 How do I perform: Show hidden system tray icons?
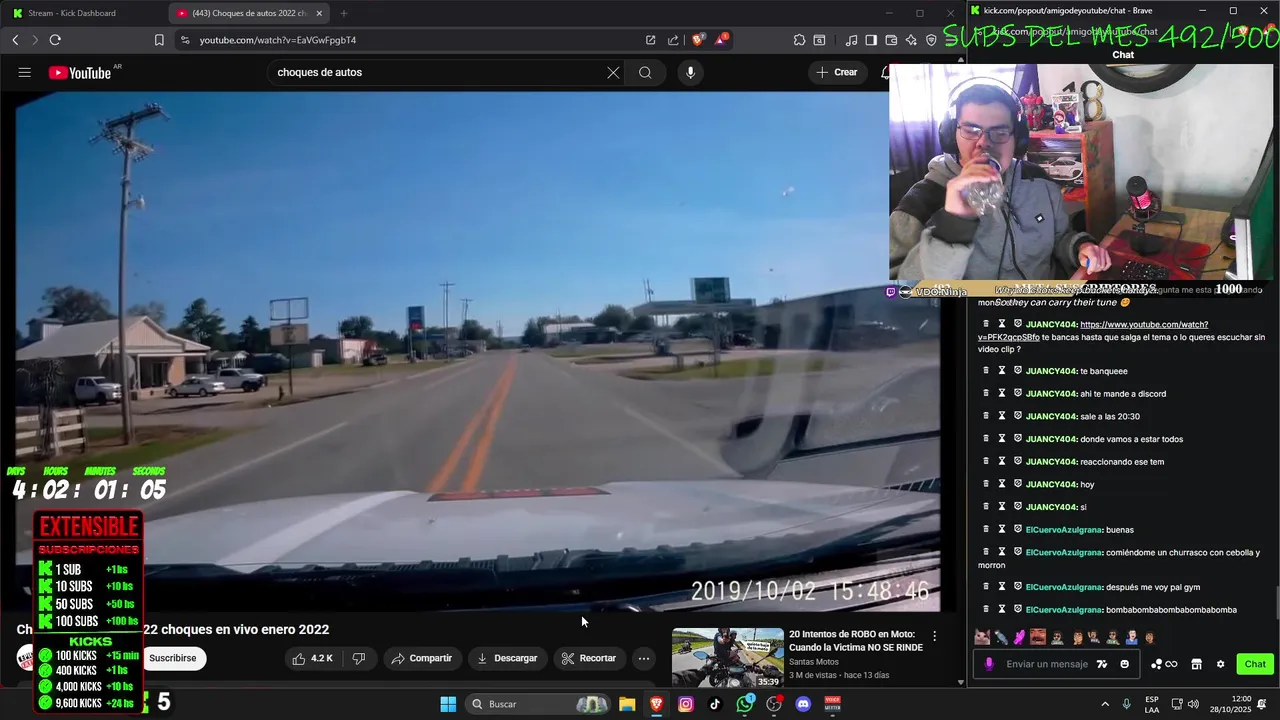pos(1105,704)
